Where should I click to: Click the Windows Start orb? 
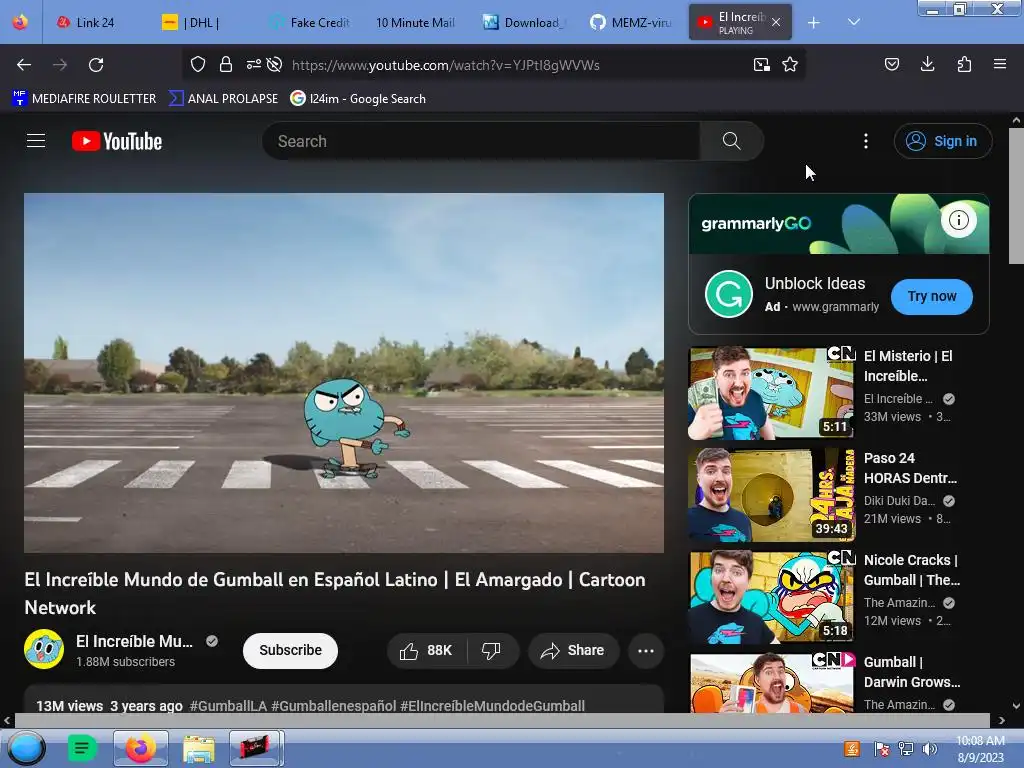[x=27, y=748]
